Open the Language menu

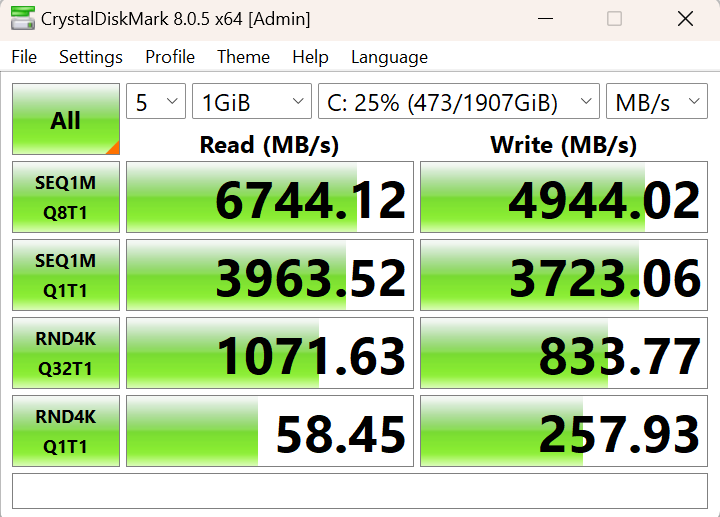coord(389,57)
